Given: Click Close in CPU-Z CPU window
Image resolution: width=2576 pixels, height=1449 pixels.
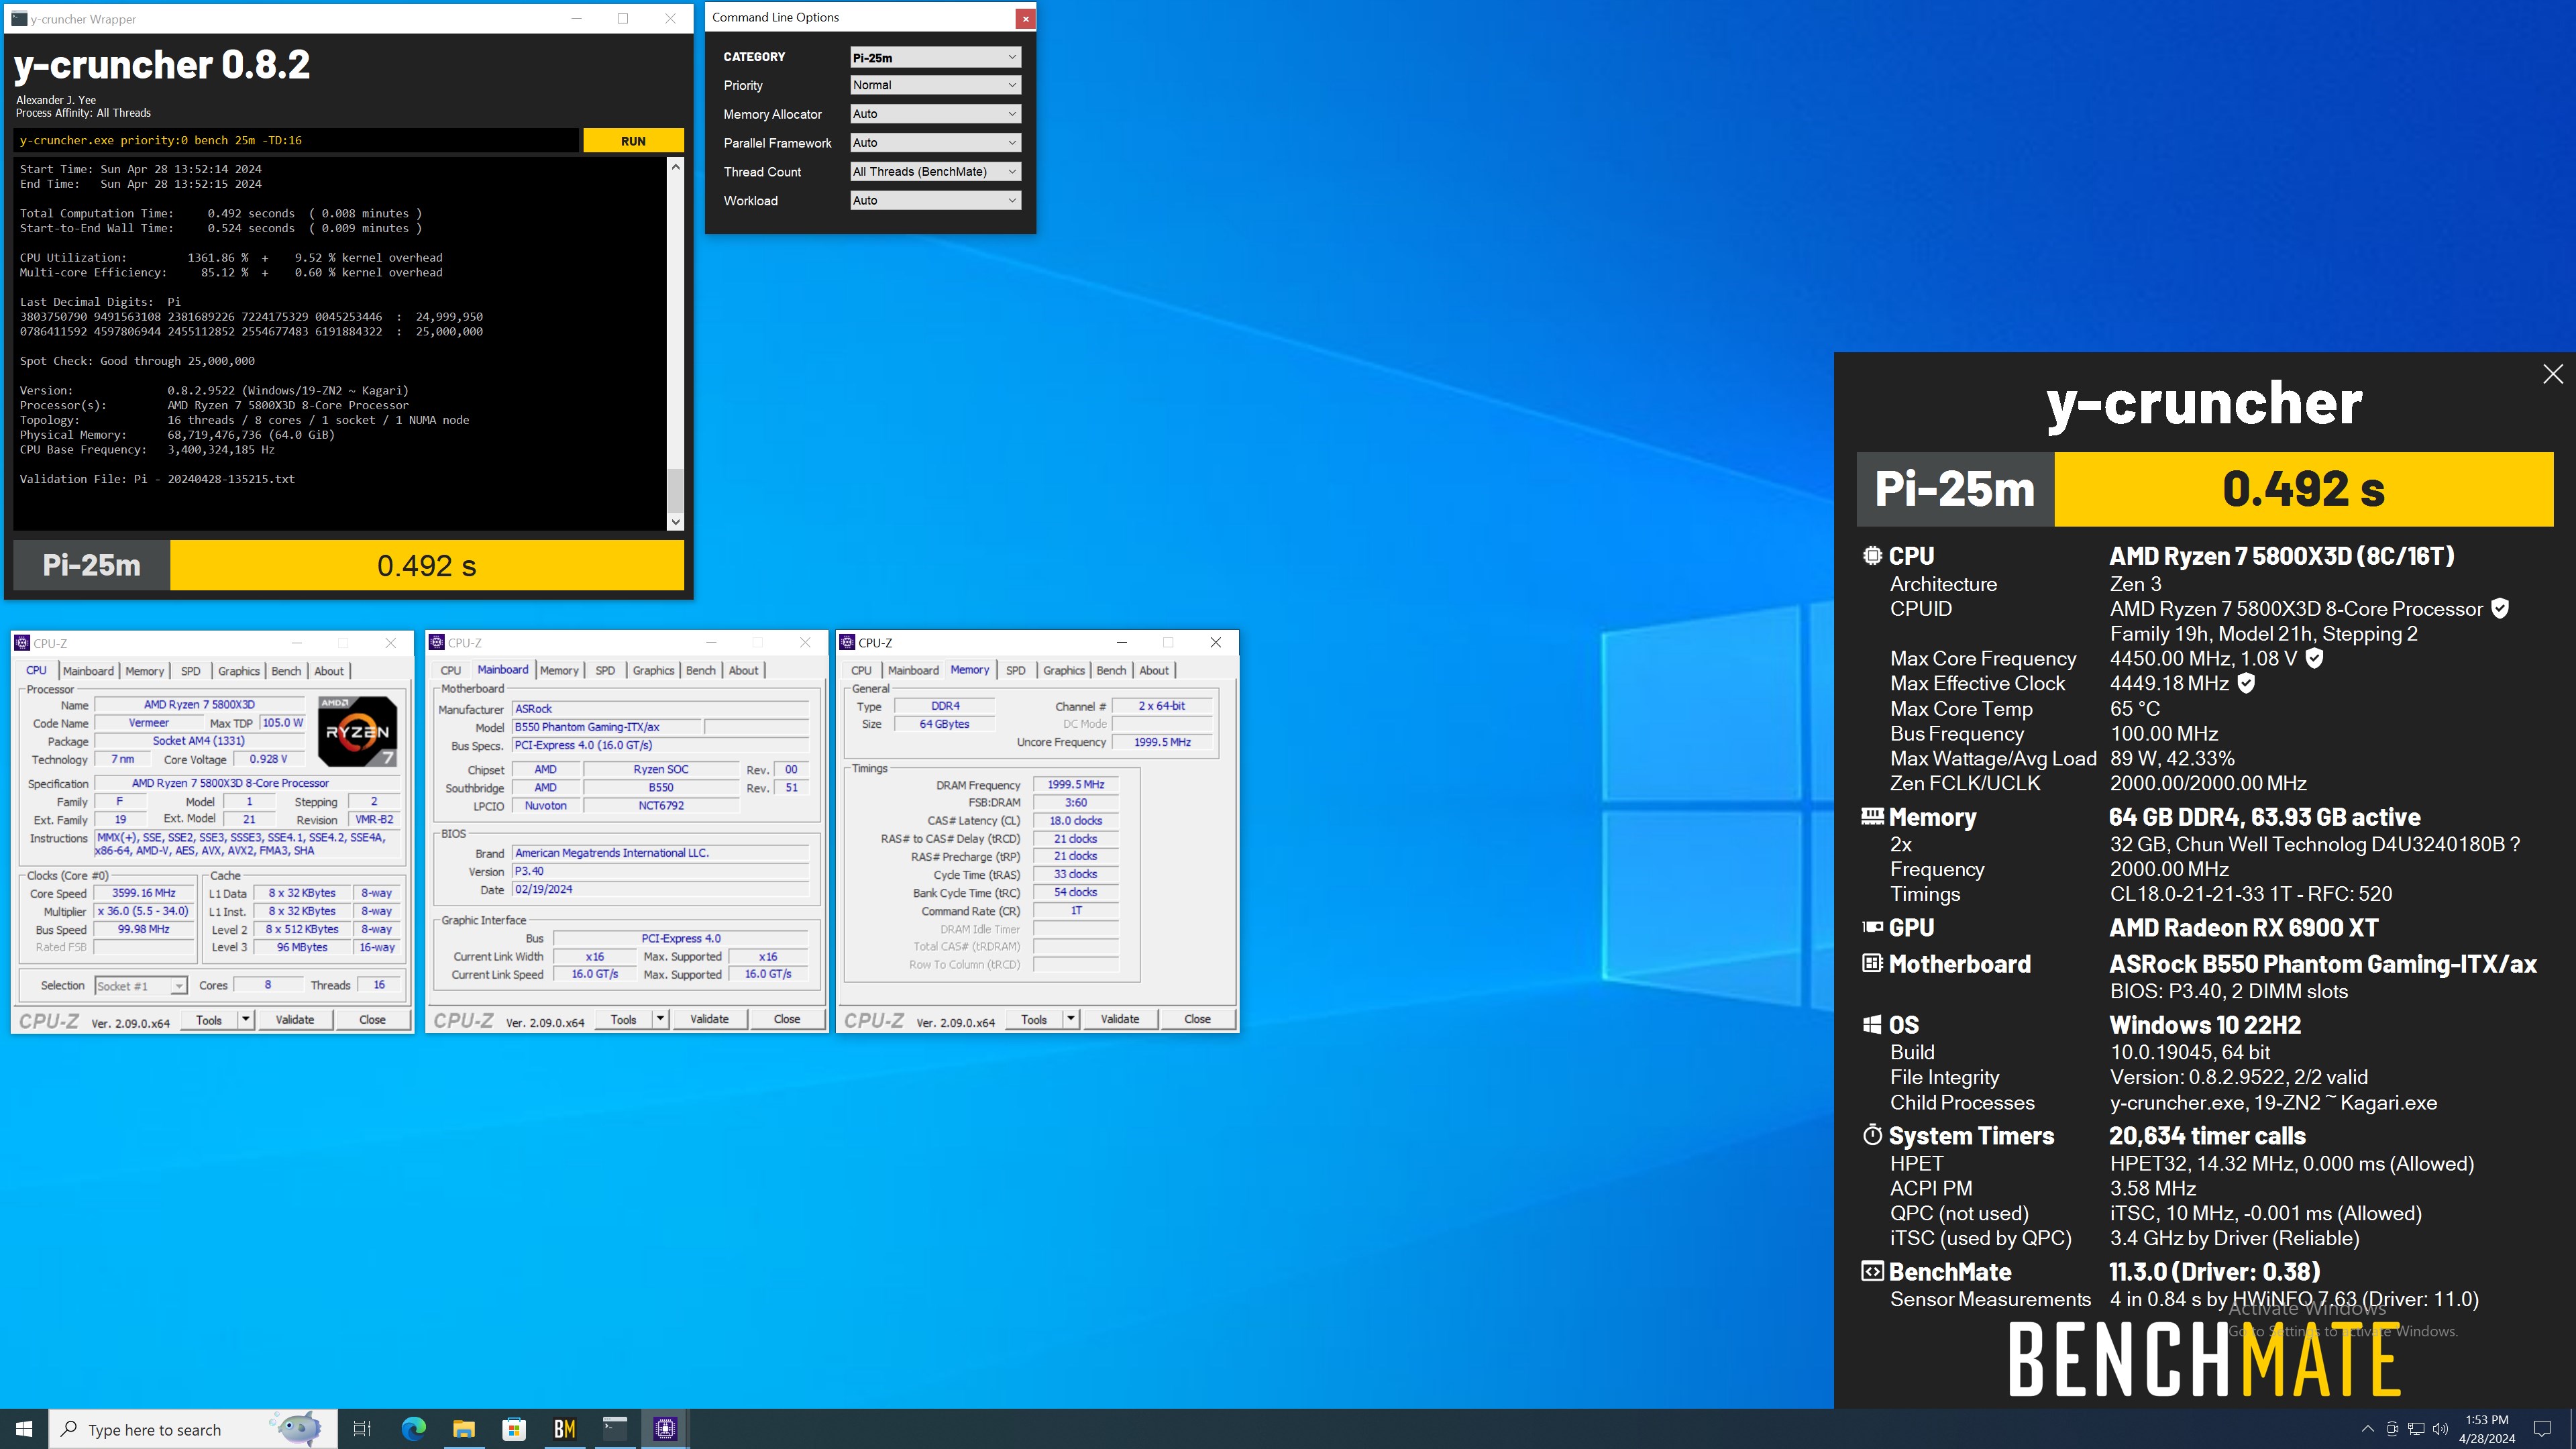Looking at the screenshot, I should [x=372, y=1019].
